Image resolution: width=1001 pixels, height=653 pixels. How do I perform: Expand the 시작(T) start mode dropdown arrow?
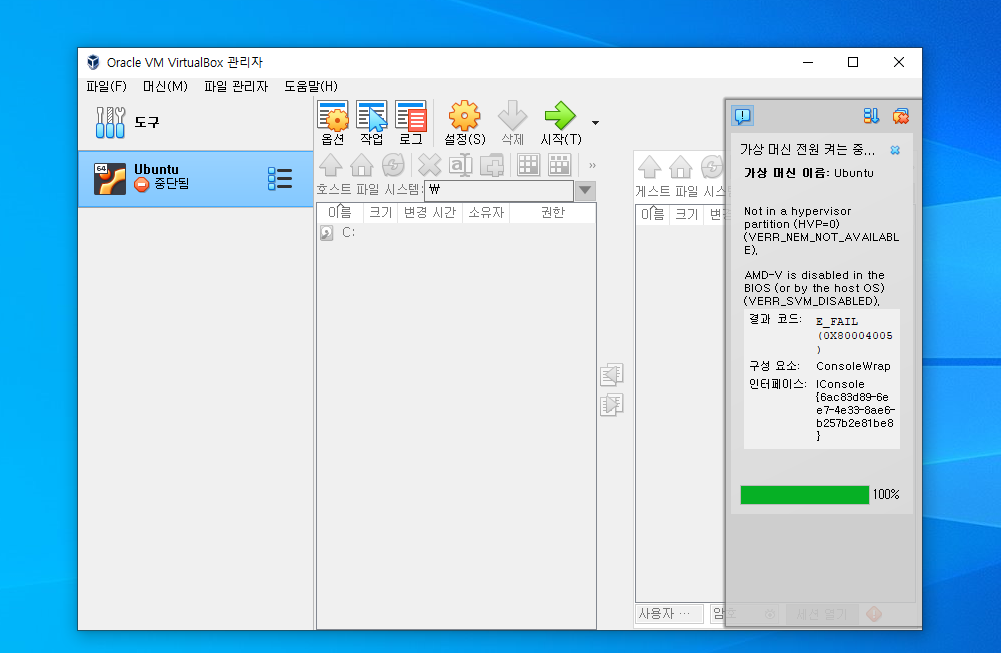(x=595, y=123)
